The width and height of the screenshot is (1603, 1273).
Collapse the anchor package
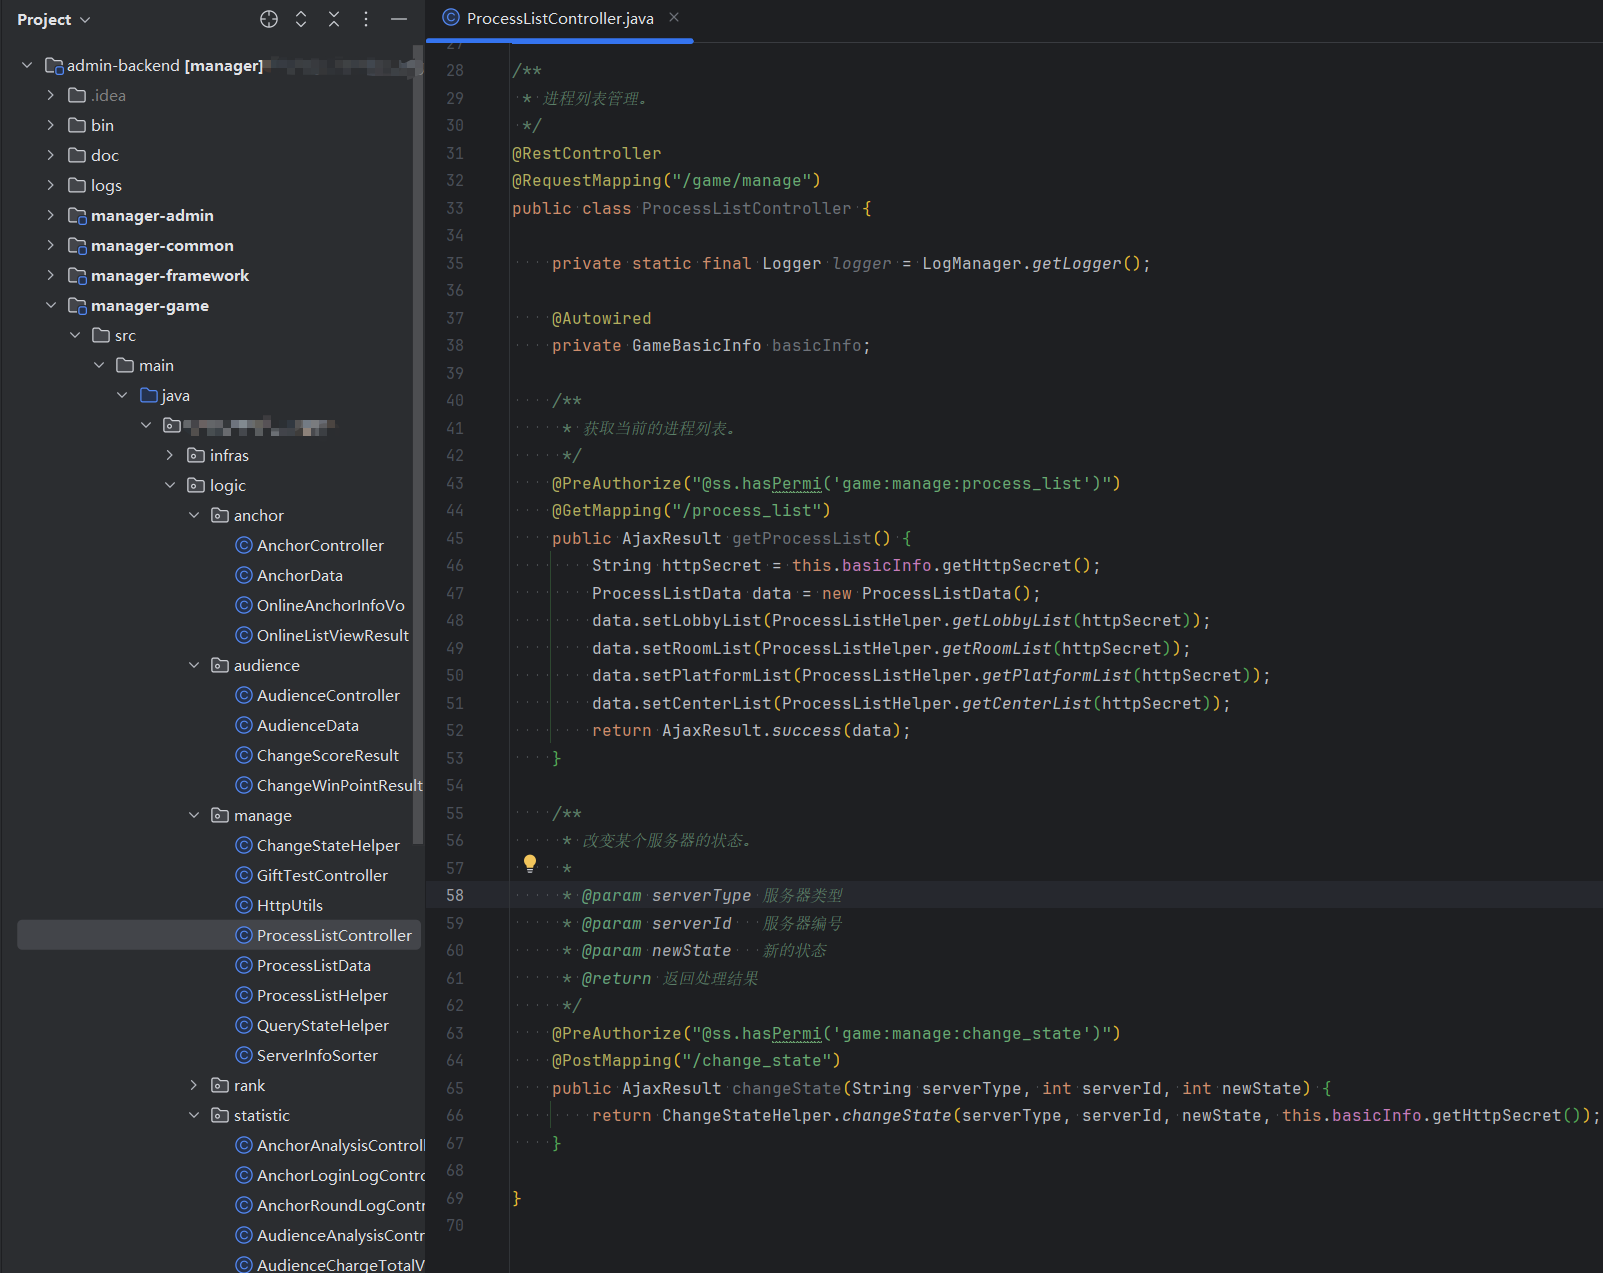pos(194,515)
